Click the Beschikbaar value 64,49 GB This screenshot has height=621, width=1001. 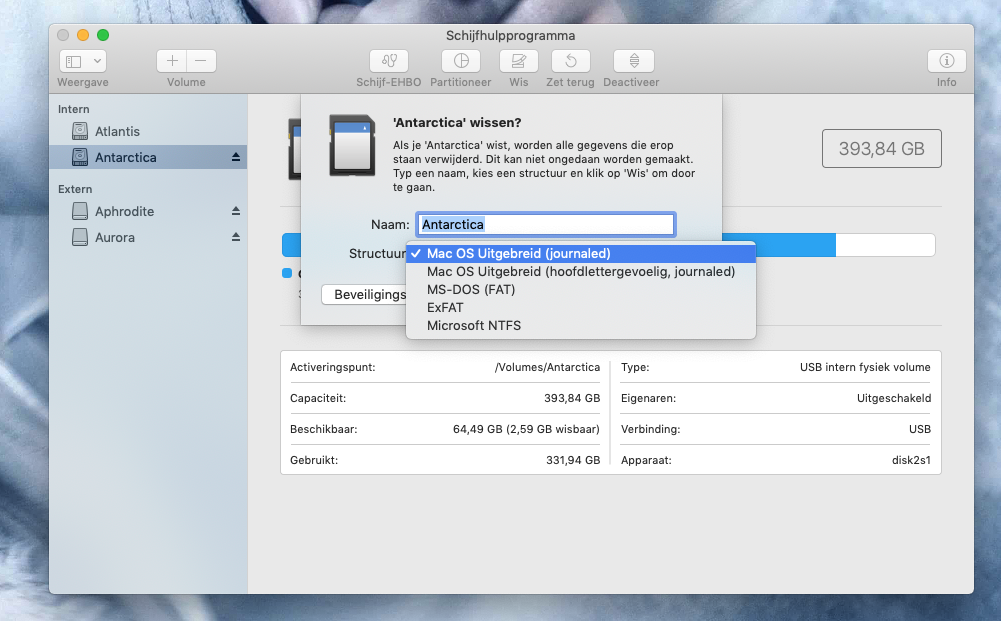coord(526,429)
